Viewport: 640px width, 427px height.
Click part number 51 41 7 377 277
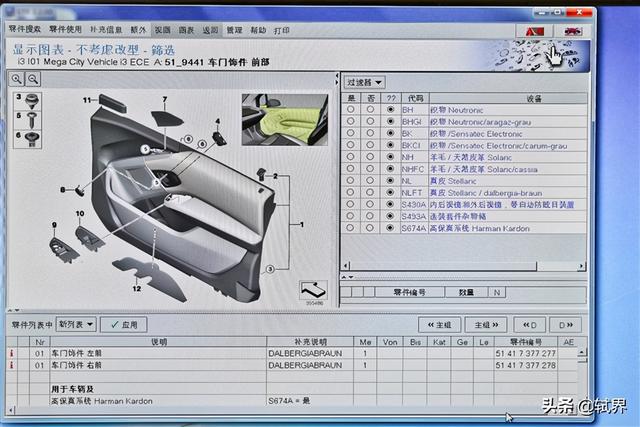pyautogui.click(x=526, y=354)
